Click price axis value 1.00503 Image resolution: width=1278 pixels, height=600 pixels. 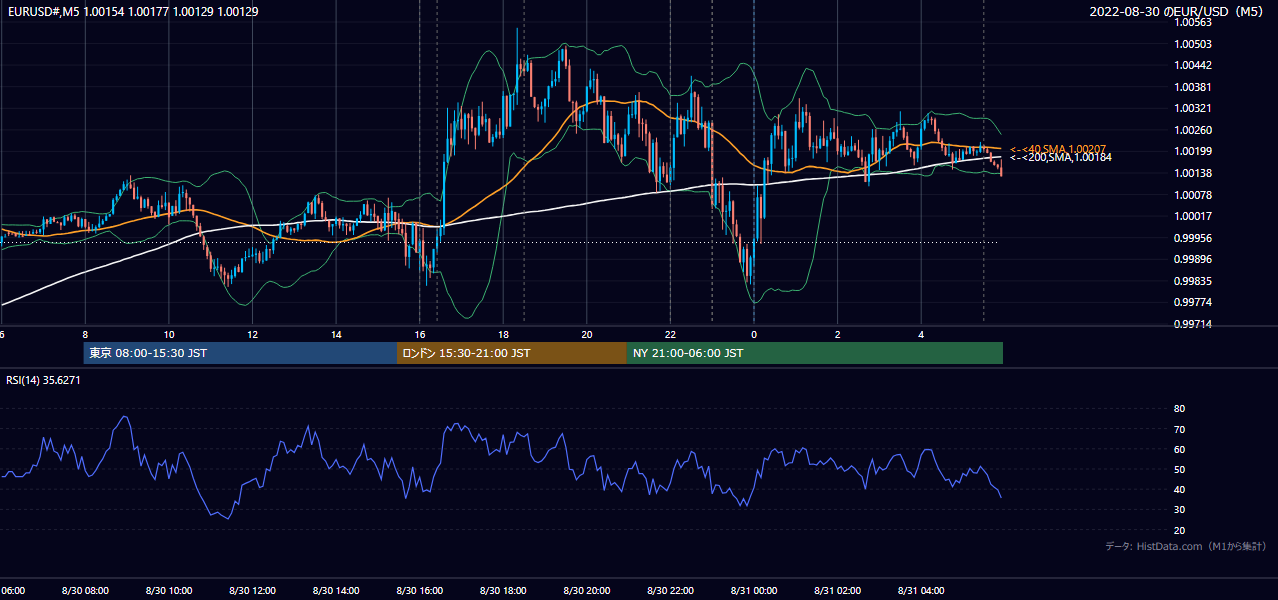pyautogui.click(x=1194, y=44)
